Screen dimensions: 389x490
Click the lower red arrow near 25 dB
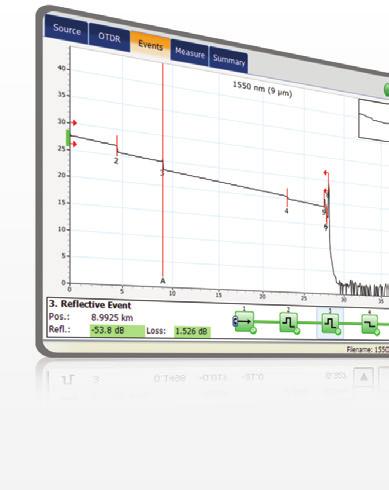(x=74, y=144)
